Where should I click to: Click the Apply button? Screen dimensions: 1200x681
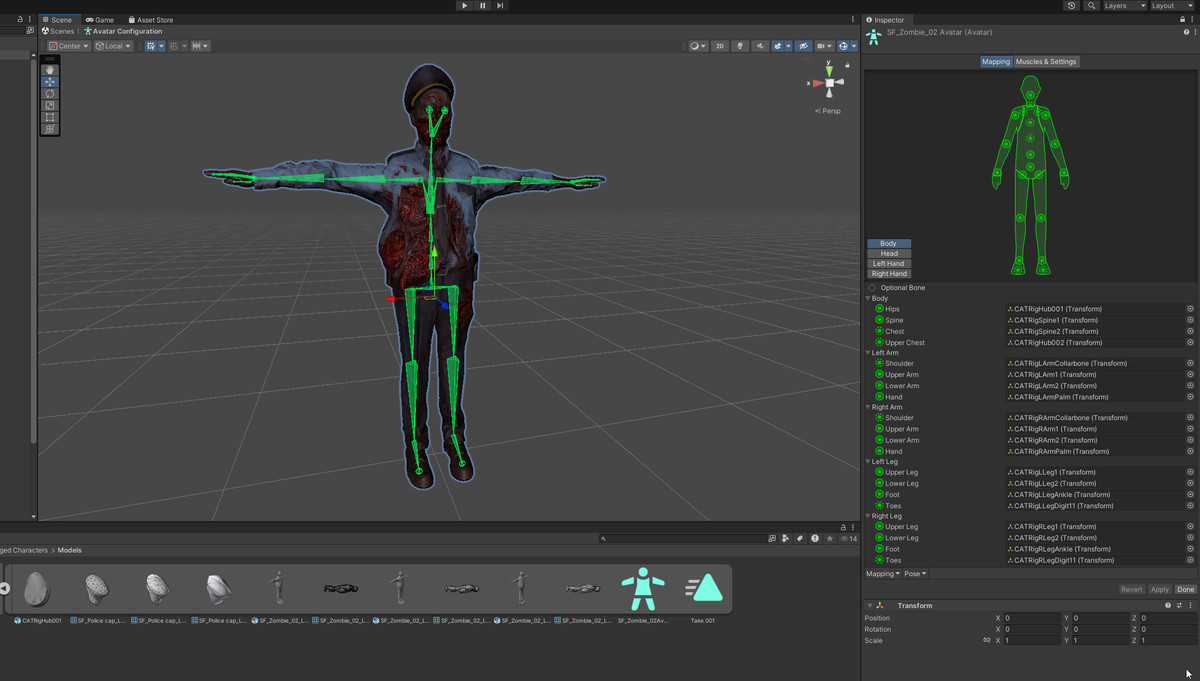[x=1159, y=590]
